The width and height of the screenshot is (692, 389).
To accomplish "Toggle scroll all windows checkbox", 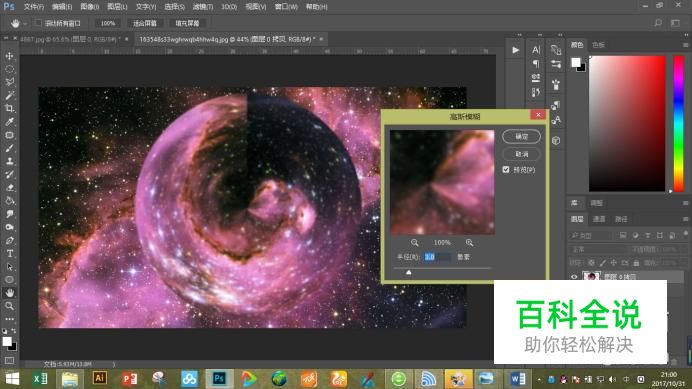I will 38,23.
